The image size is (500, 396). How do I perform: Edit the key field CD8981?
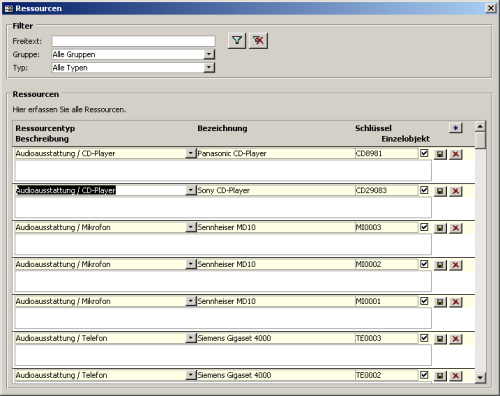pos(387,153)
